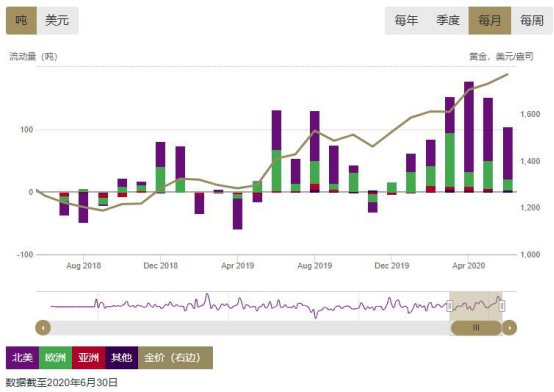Click the scrollbar thumb with grip lines
Screen dimensions: 554x392
tap(476, 328)
